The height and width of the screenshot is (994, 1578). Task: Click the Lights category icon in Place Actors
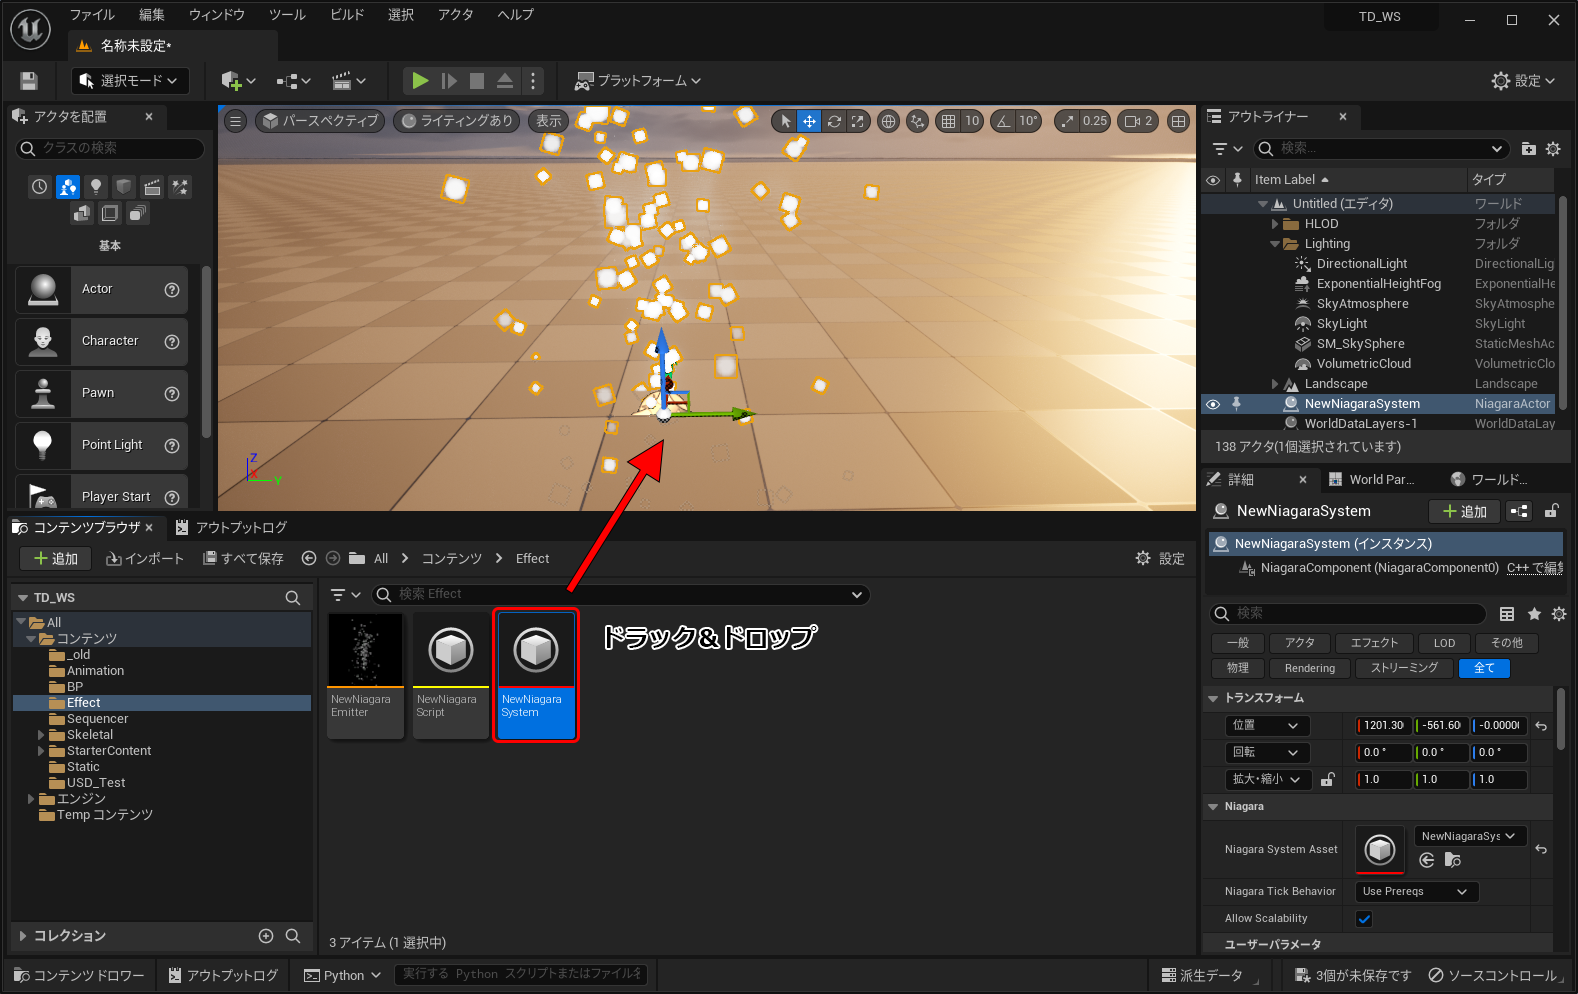click(96, 187)
